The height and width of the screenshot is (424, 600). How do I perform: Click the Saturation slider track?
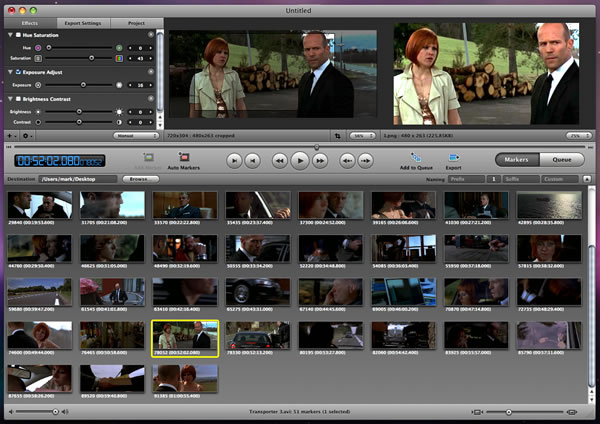[79, 58]
